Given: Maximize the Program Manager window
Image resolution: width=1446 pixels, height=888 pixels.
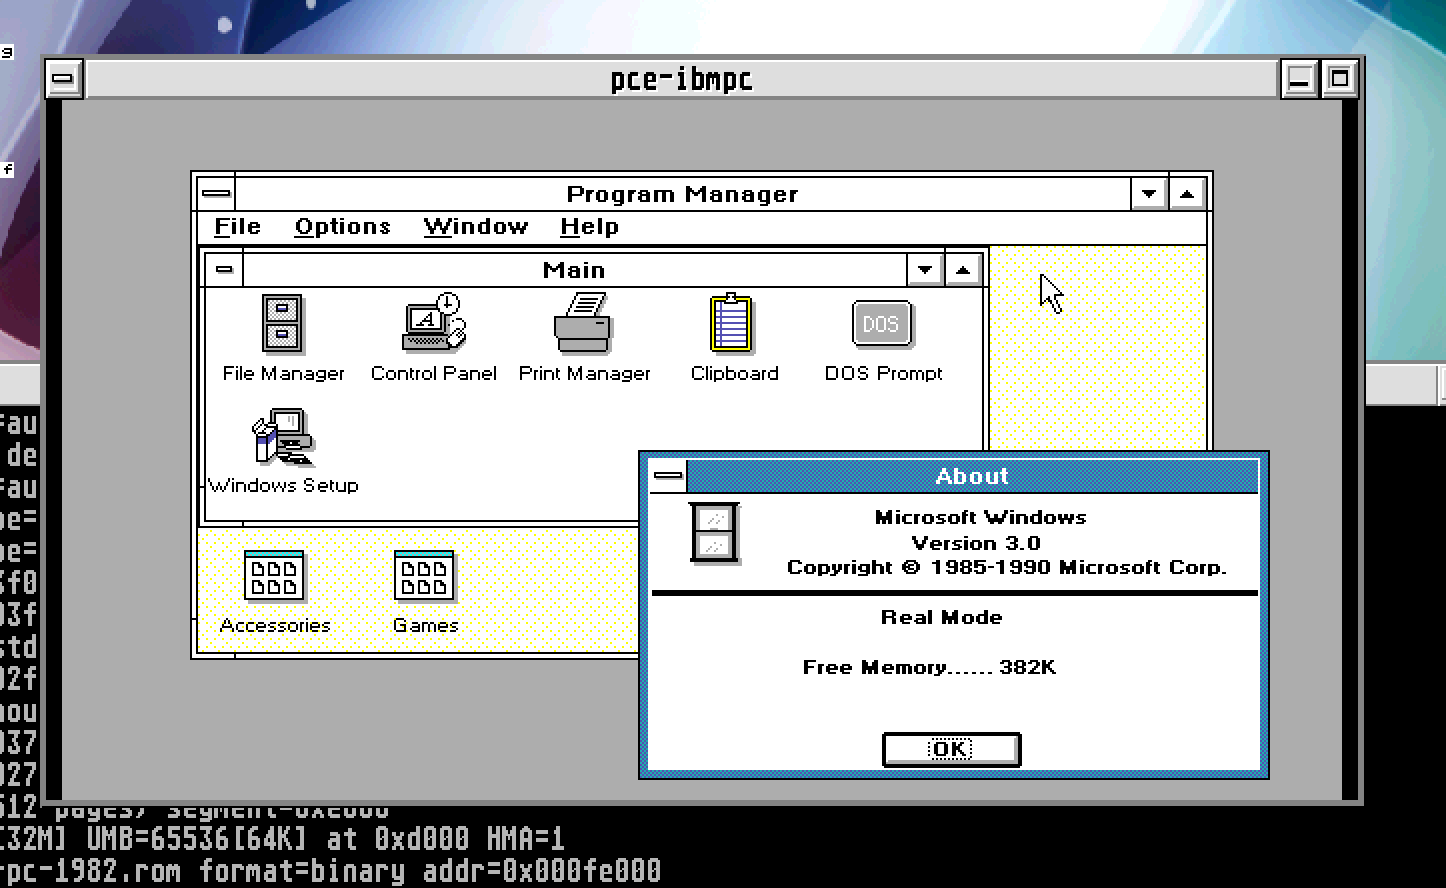Looking at the screenshot, I should click(1187, 193).
